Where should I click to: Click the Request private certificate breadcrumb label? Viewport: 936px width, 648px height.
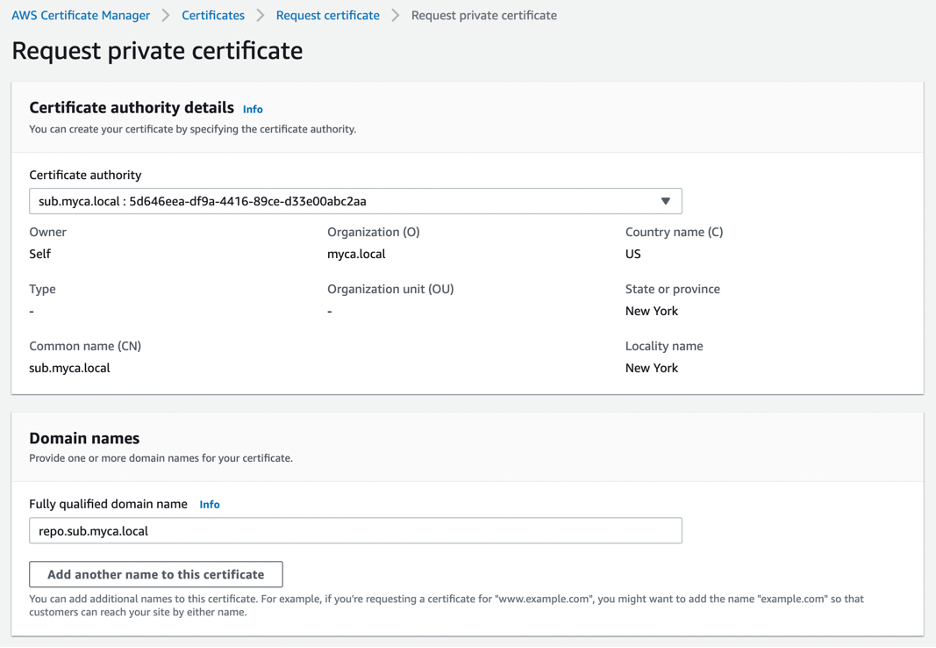point(483,15)
